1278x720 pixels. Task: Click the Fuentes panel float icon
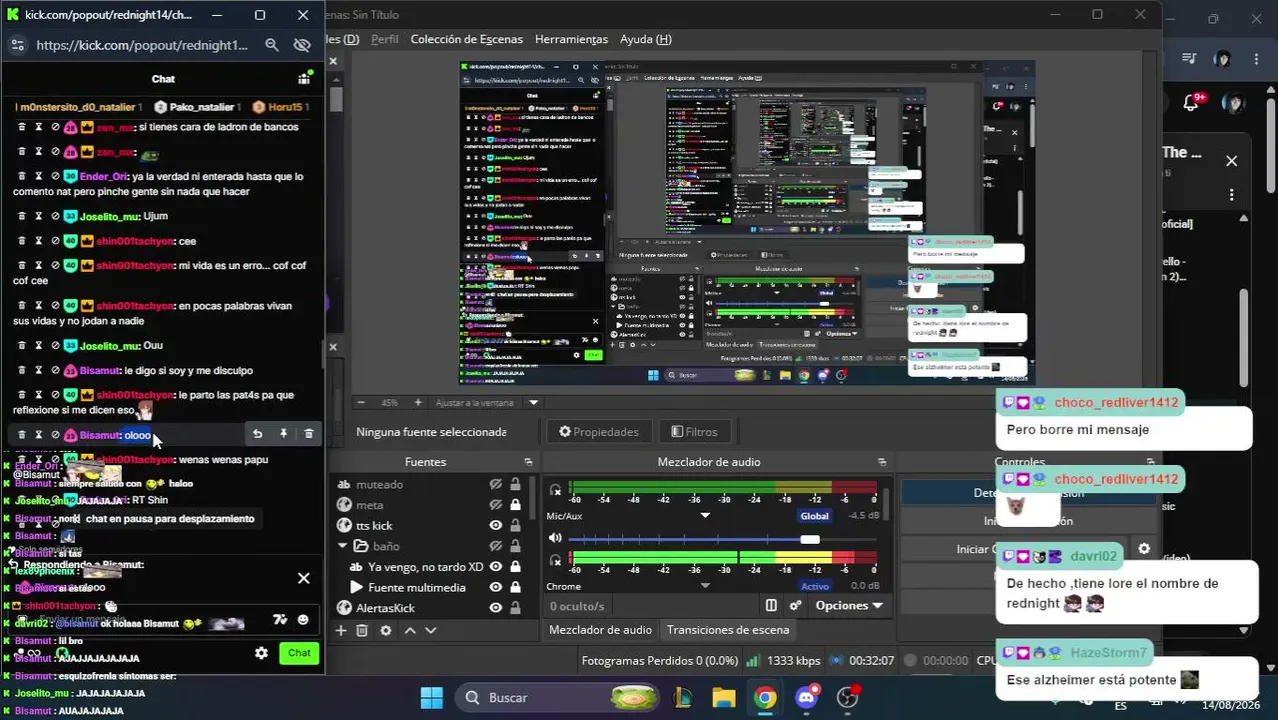(x=528, y=462)
